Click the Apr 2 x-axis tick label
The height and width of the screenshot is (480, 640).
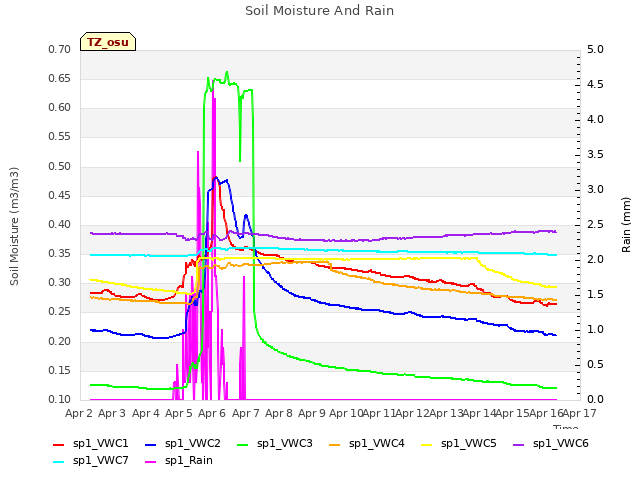(x=79, y=413)
